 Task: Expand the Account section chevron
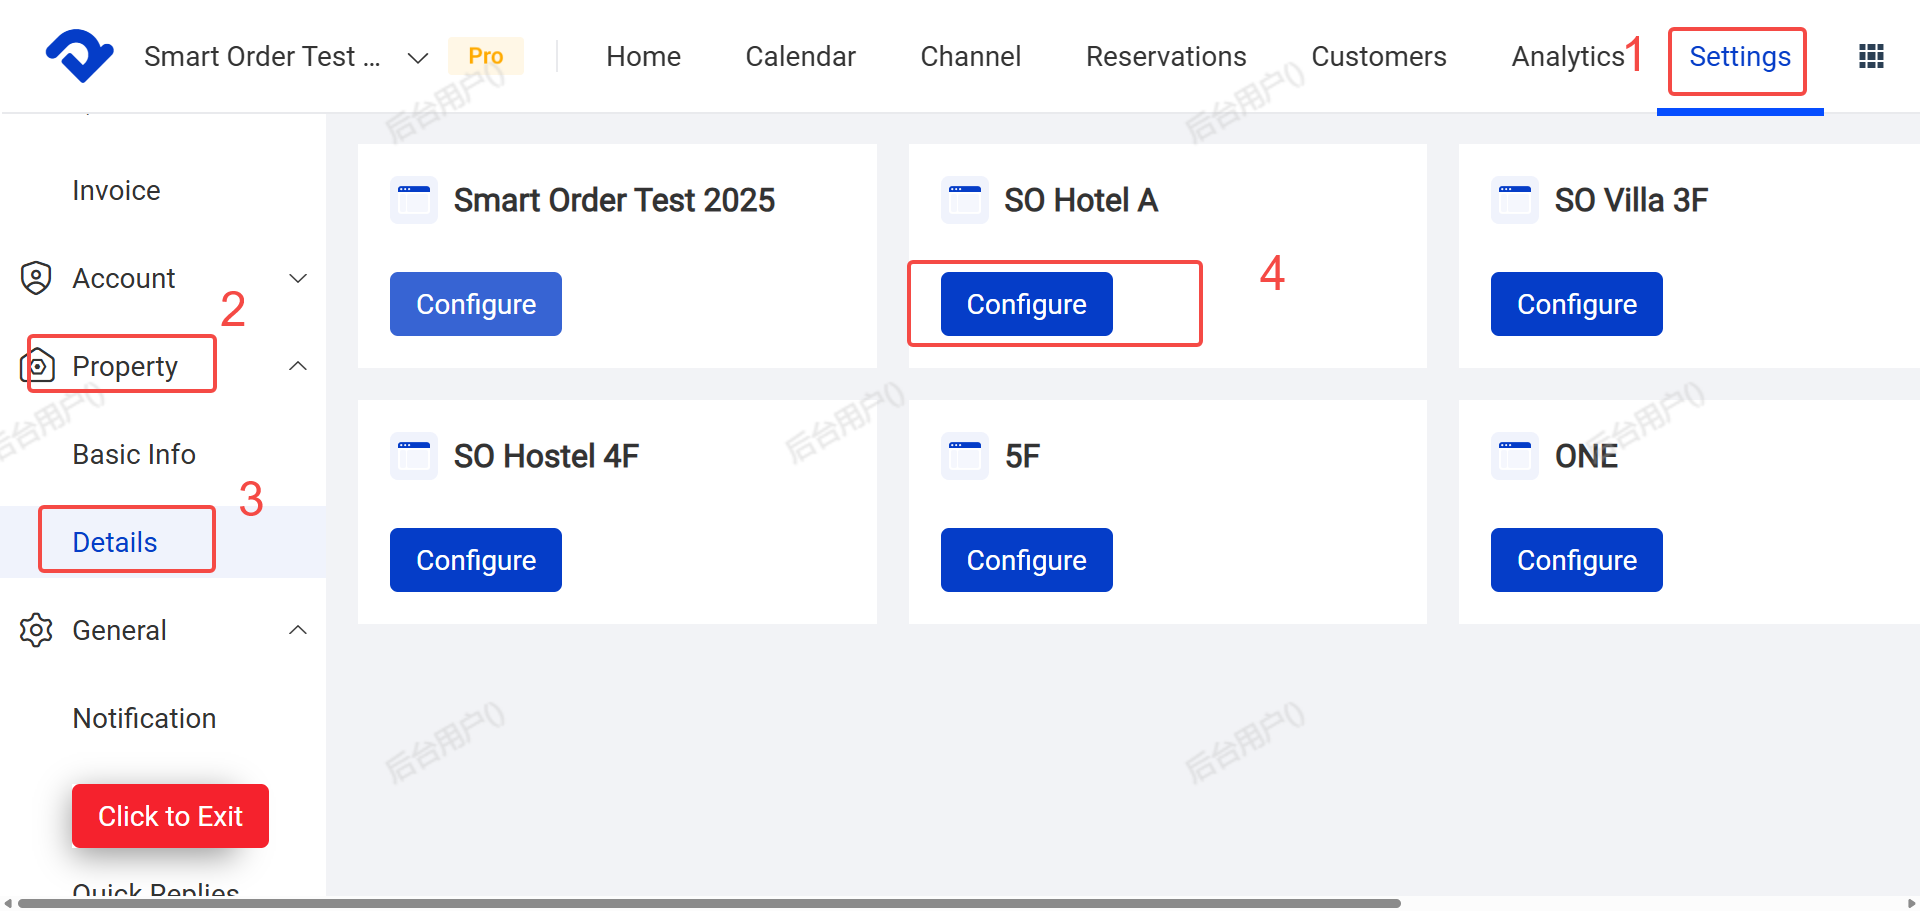pos(297,278)
